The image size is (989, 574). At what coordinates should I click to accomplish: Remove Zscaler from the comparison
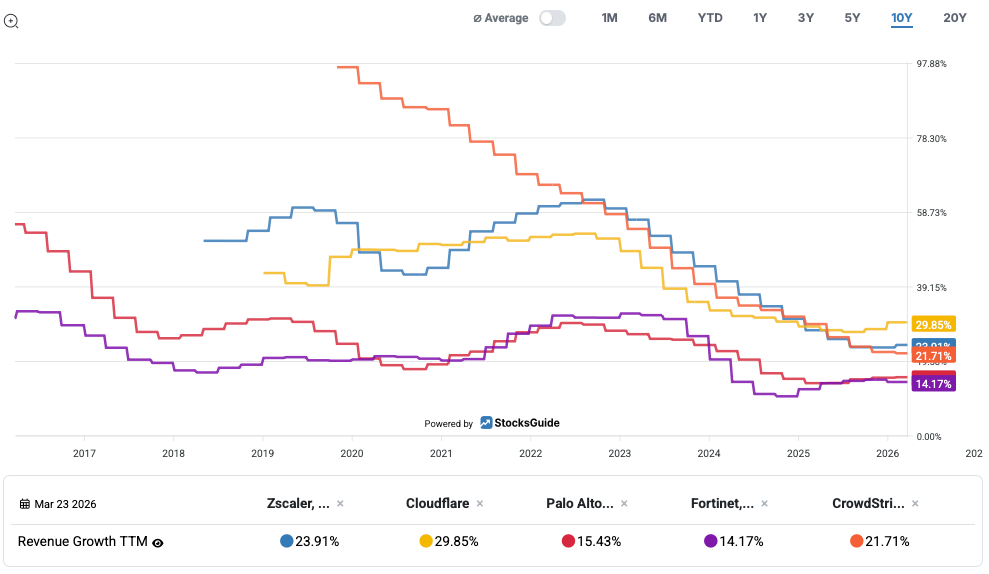pos(340,504)
